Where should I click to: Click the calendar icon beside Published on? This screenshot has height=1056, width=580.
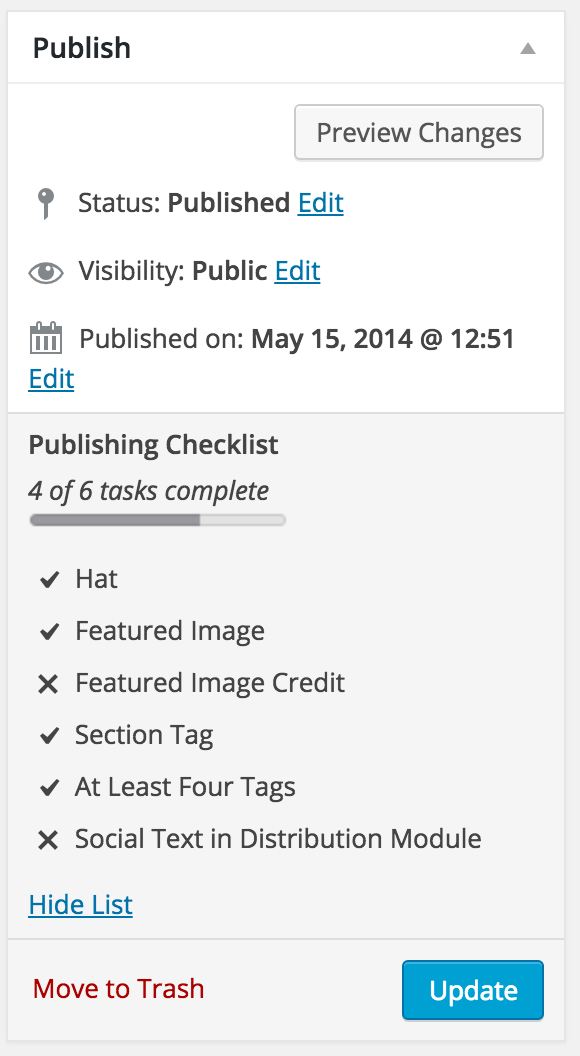point(46,338)
